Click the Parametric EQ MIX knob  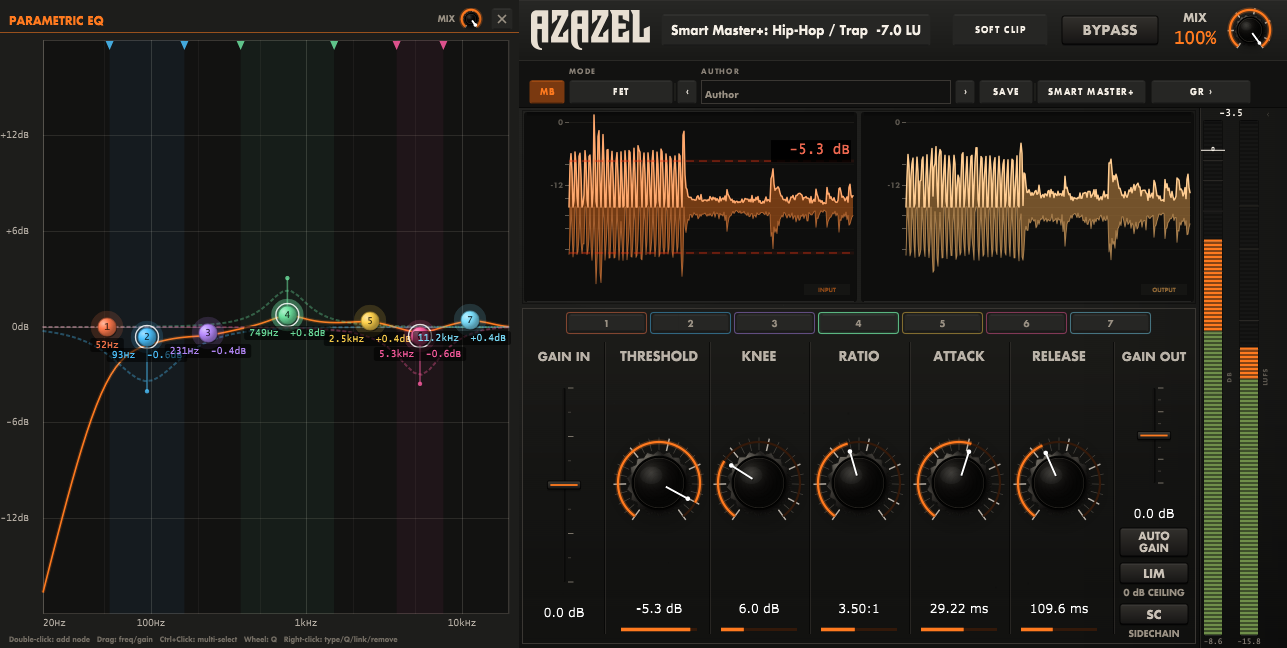point(471,19)
